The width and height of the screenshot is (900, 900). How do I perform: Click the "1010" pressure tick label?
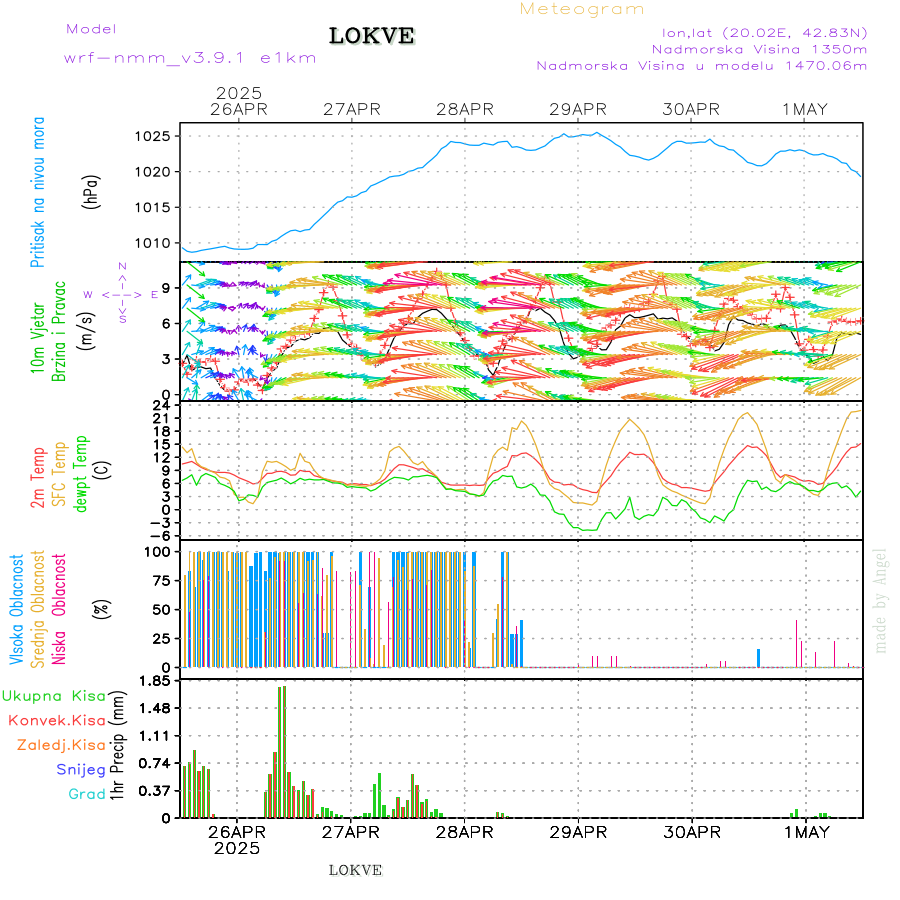click(153, 243)
